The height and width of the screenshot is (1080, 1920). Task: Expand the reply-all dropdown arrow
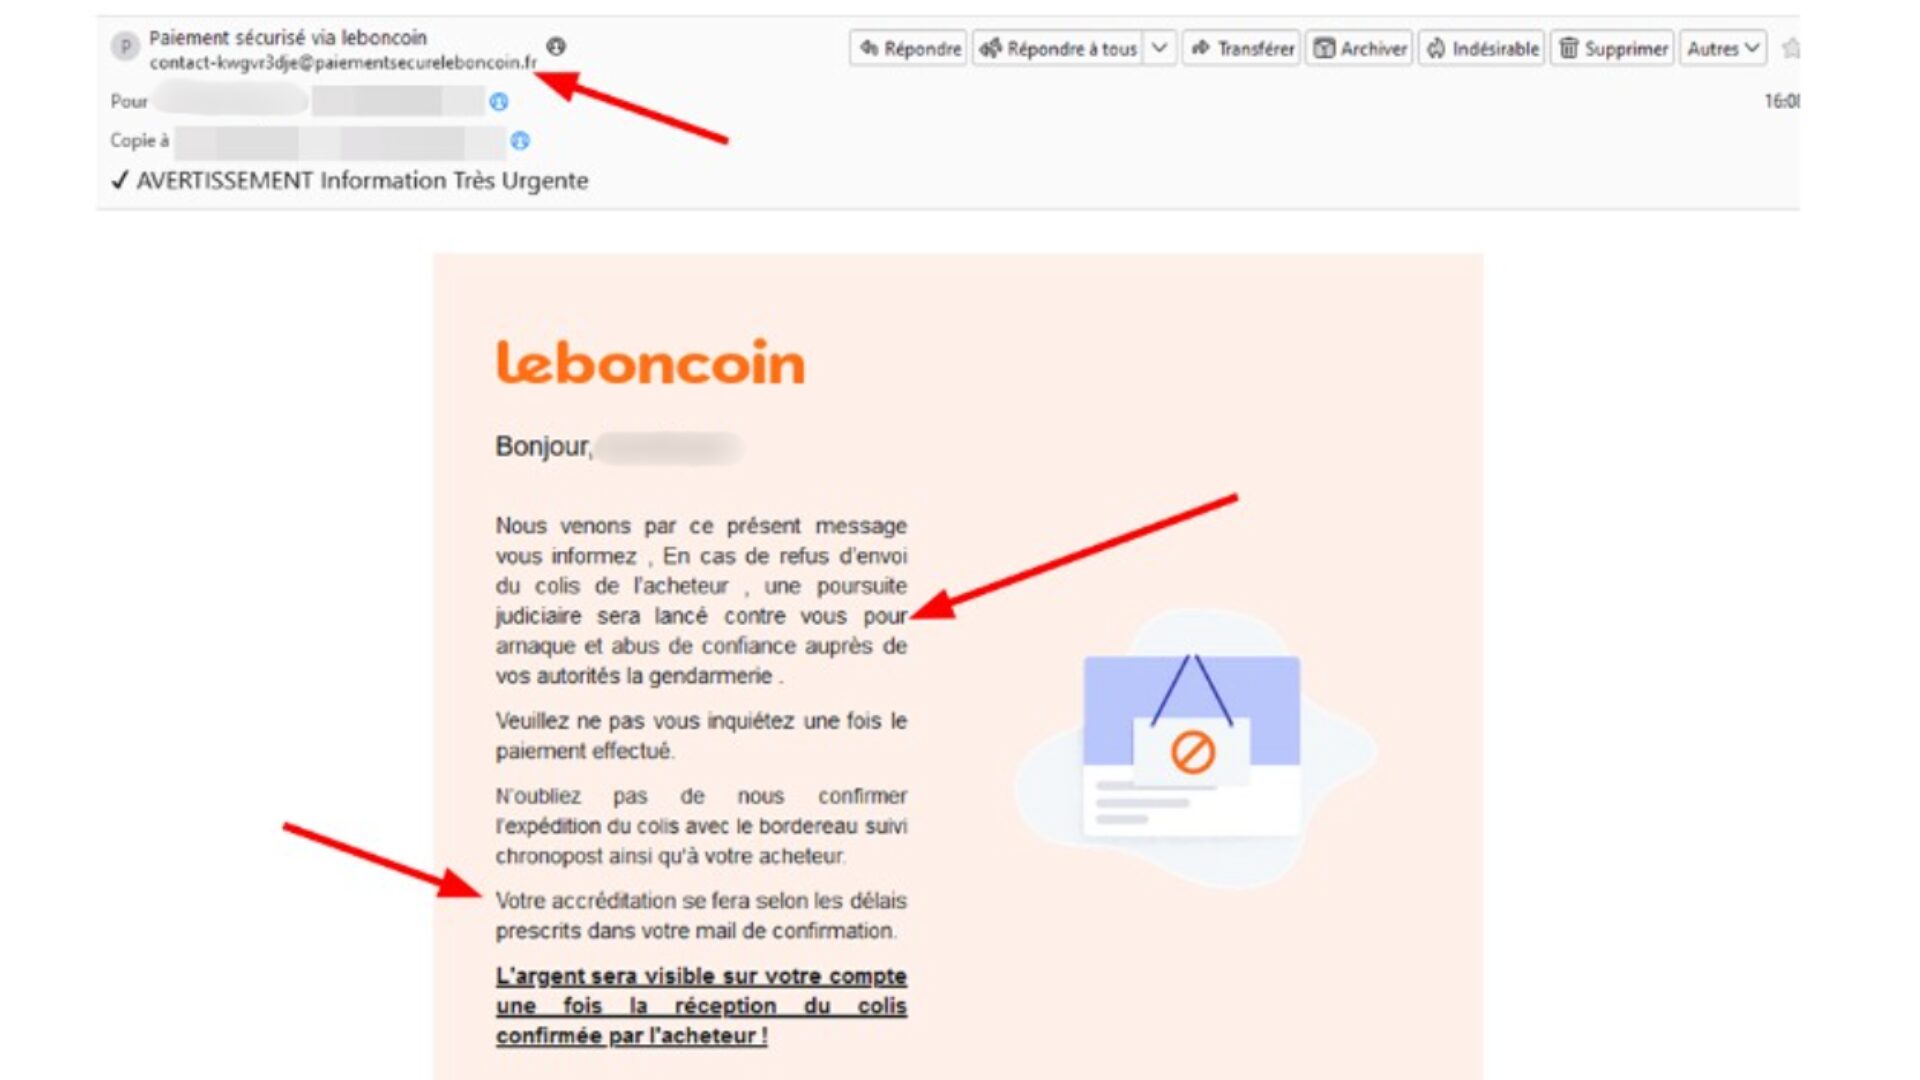coord(1159,48)
